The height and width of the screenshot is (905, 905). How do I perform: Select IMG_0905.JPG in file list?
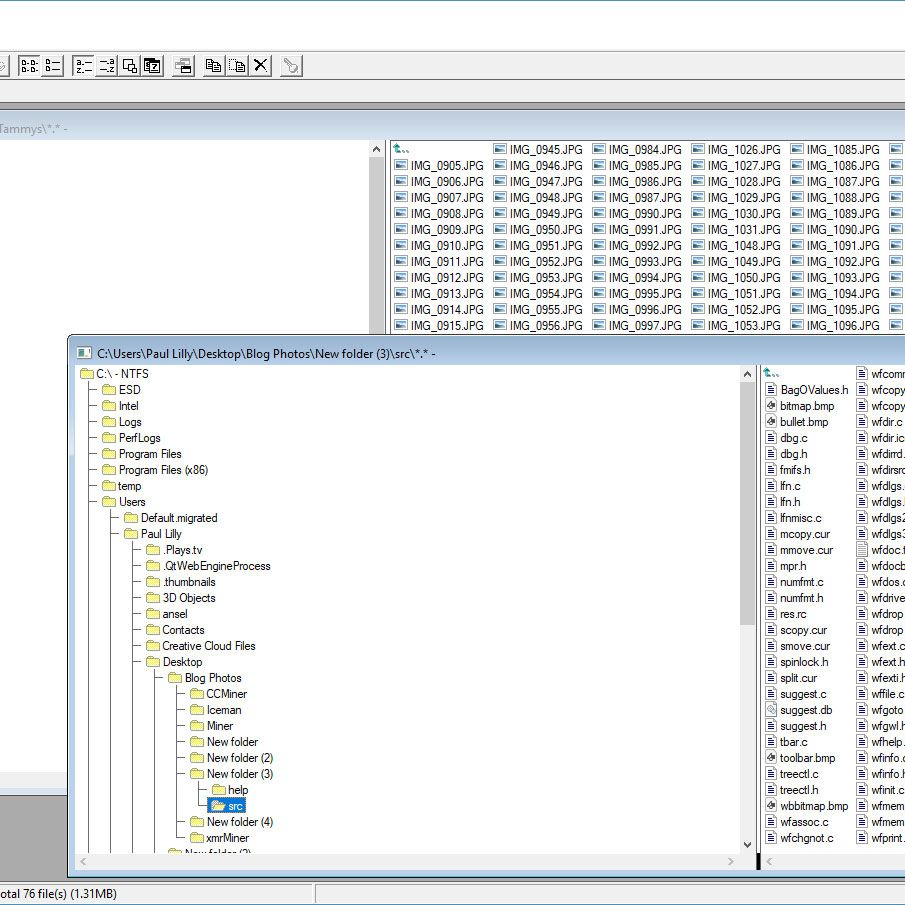tap(446, 166)
